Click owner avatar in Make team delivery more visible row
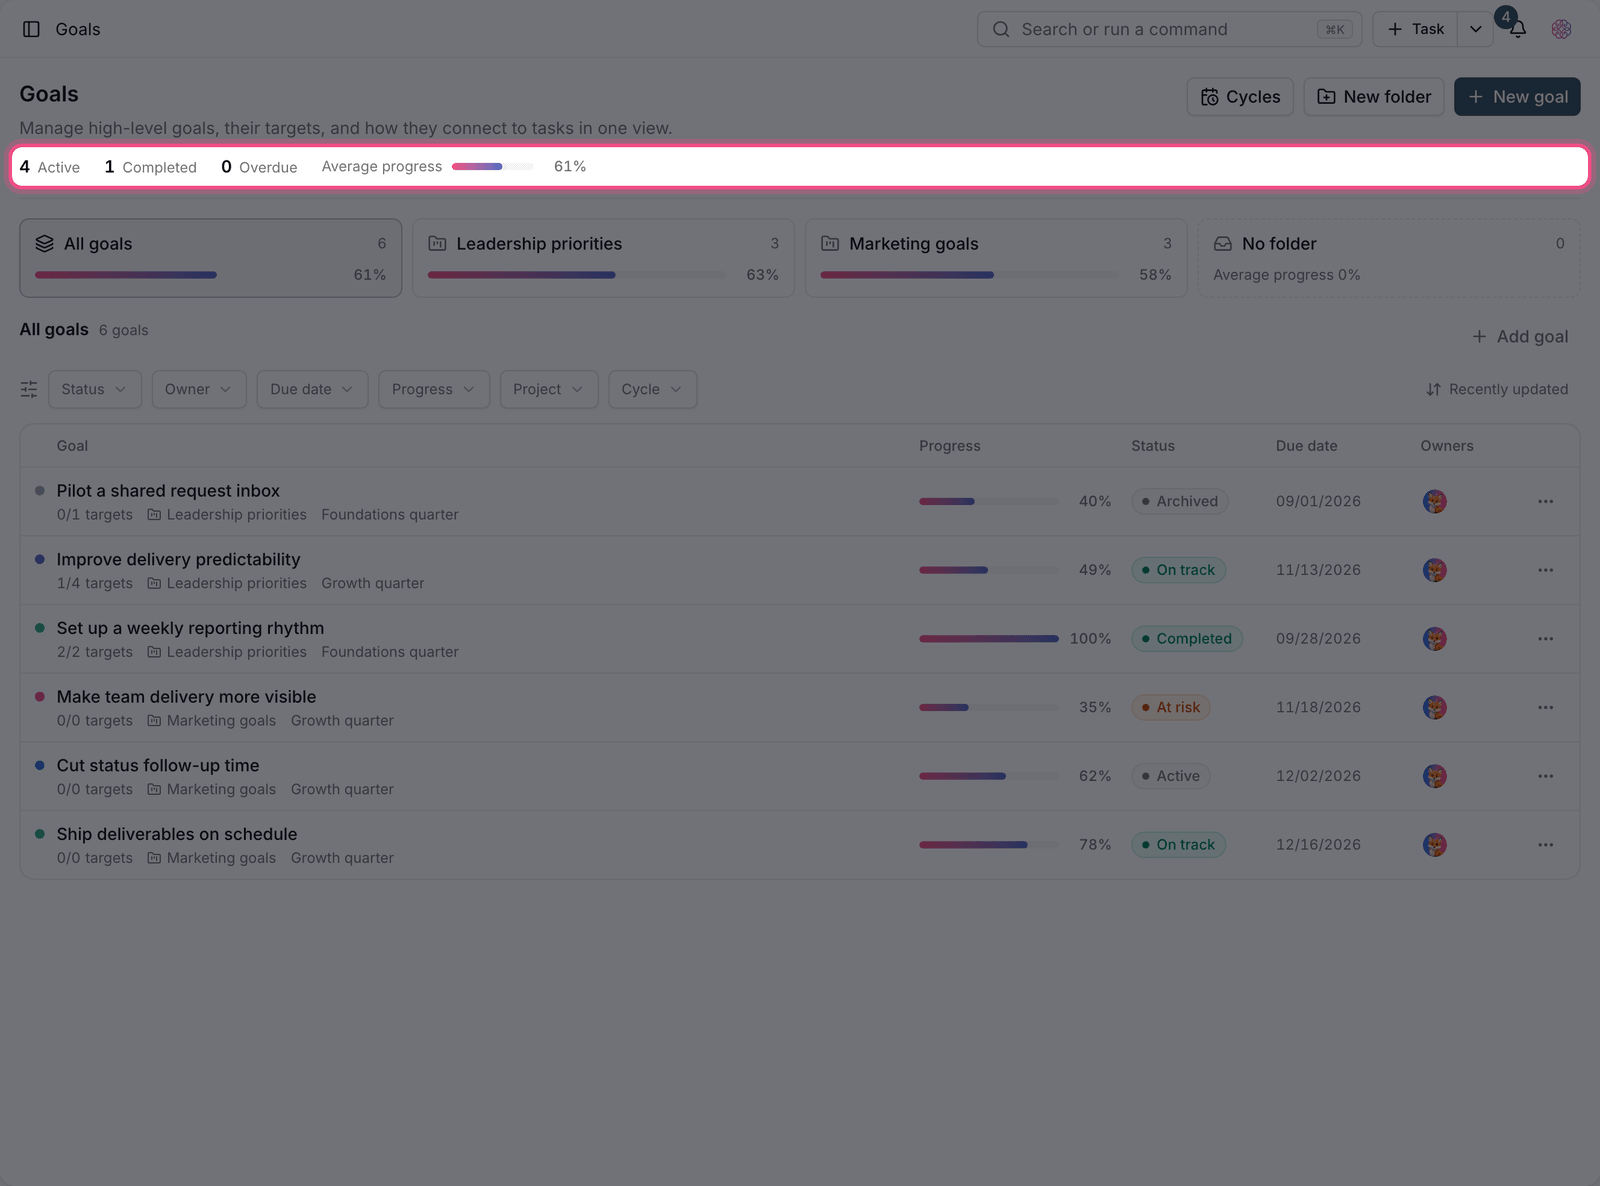Image resolution: width=1600 pixels, height=1186 pixels. (1435, 707)
